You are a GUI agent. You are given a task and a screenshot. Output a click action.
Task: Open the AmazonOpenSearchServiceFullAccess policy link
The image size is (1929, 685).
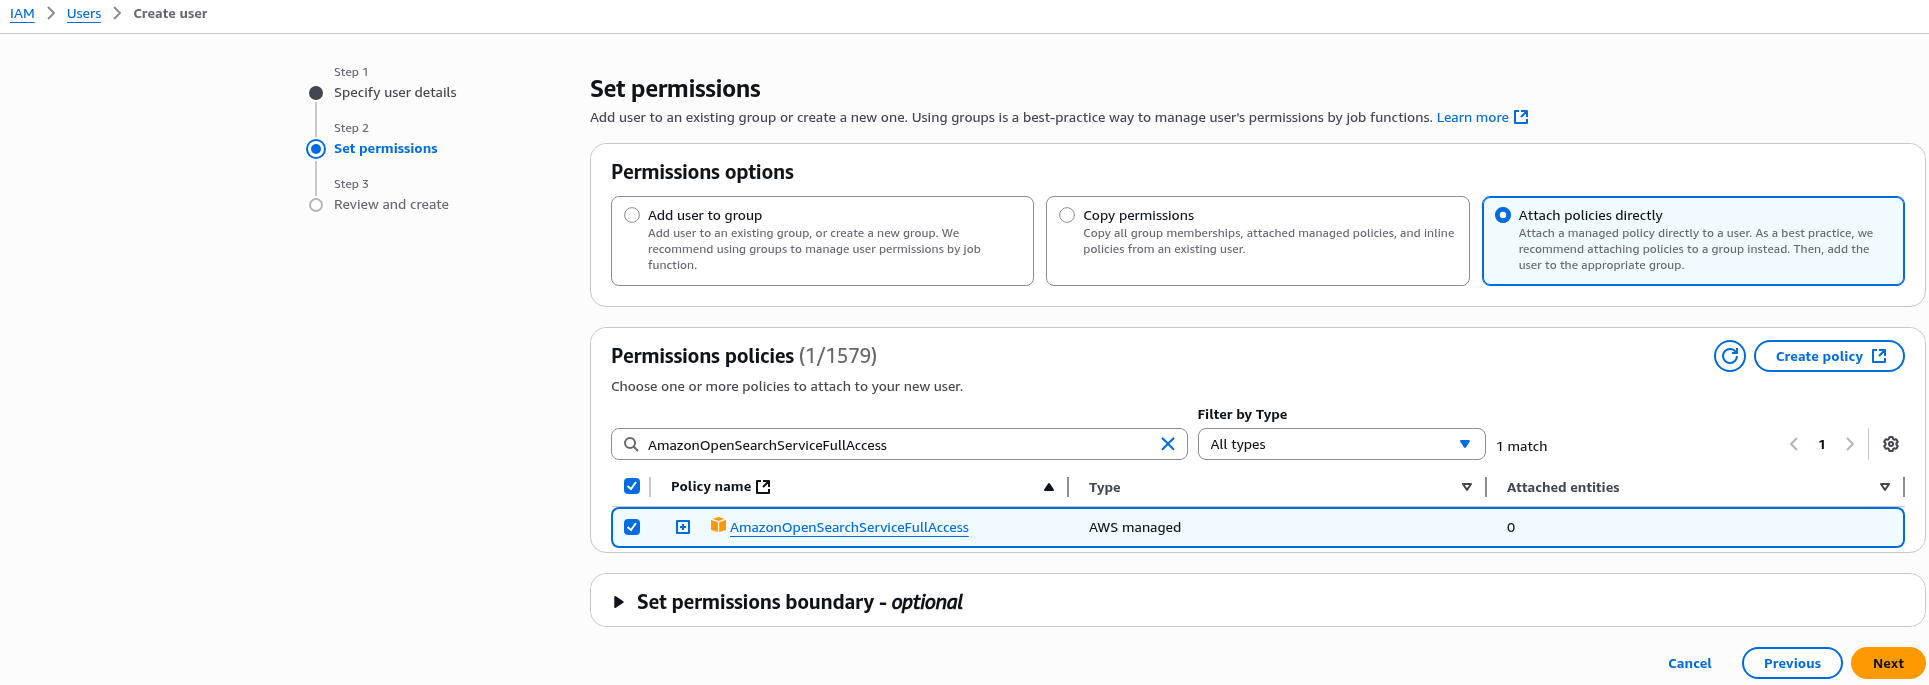point(849,528)
